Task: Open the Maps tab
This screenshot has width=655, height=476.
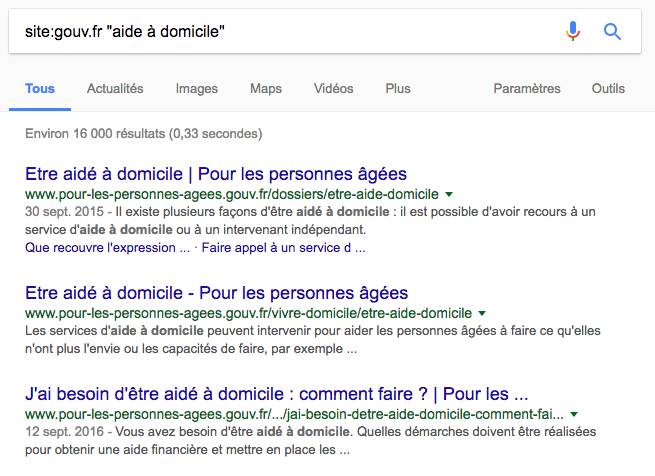Action: coord(266,89)
